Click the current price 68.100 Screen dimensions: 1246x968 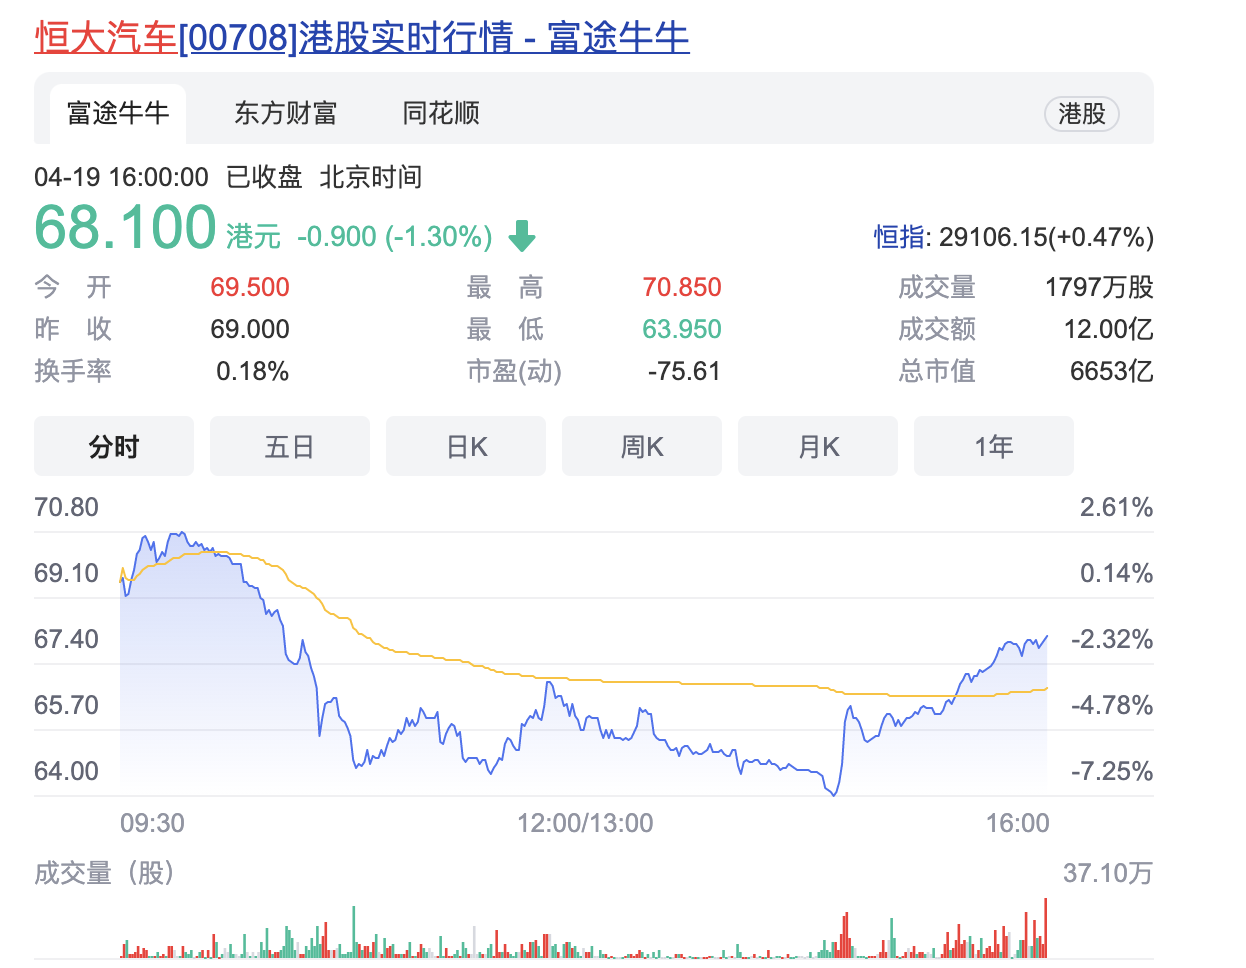click(x=125, y=227)
